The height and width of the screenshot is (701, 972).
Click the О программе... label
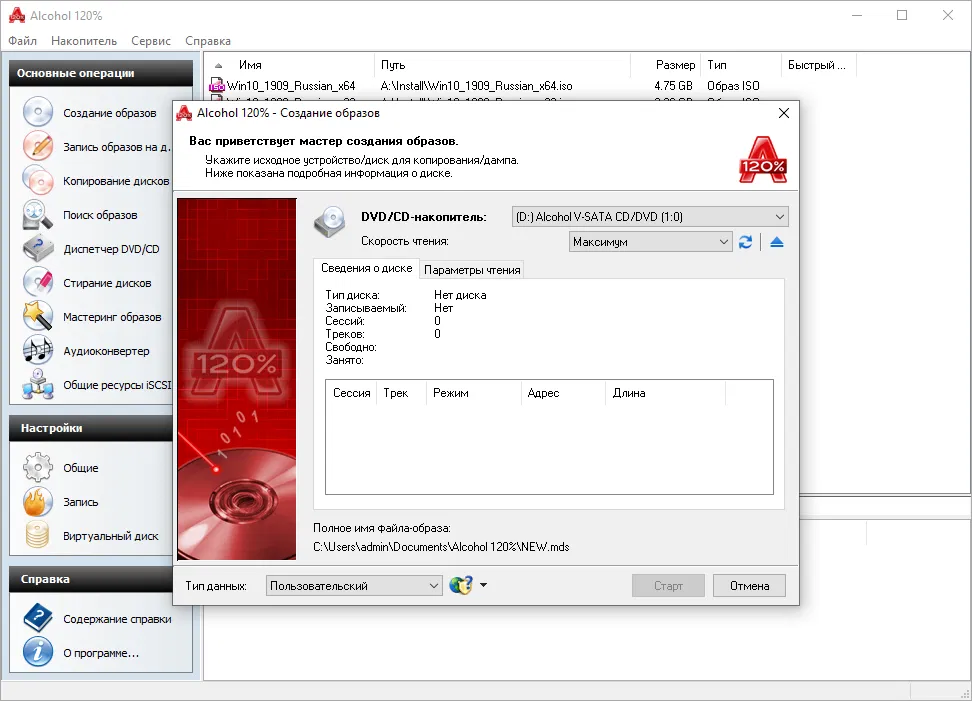pyautogui.click(x=101, y=653)
